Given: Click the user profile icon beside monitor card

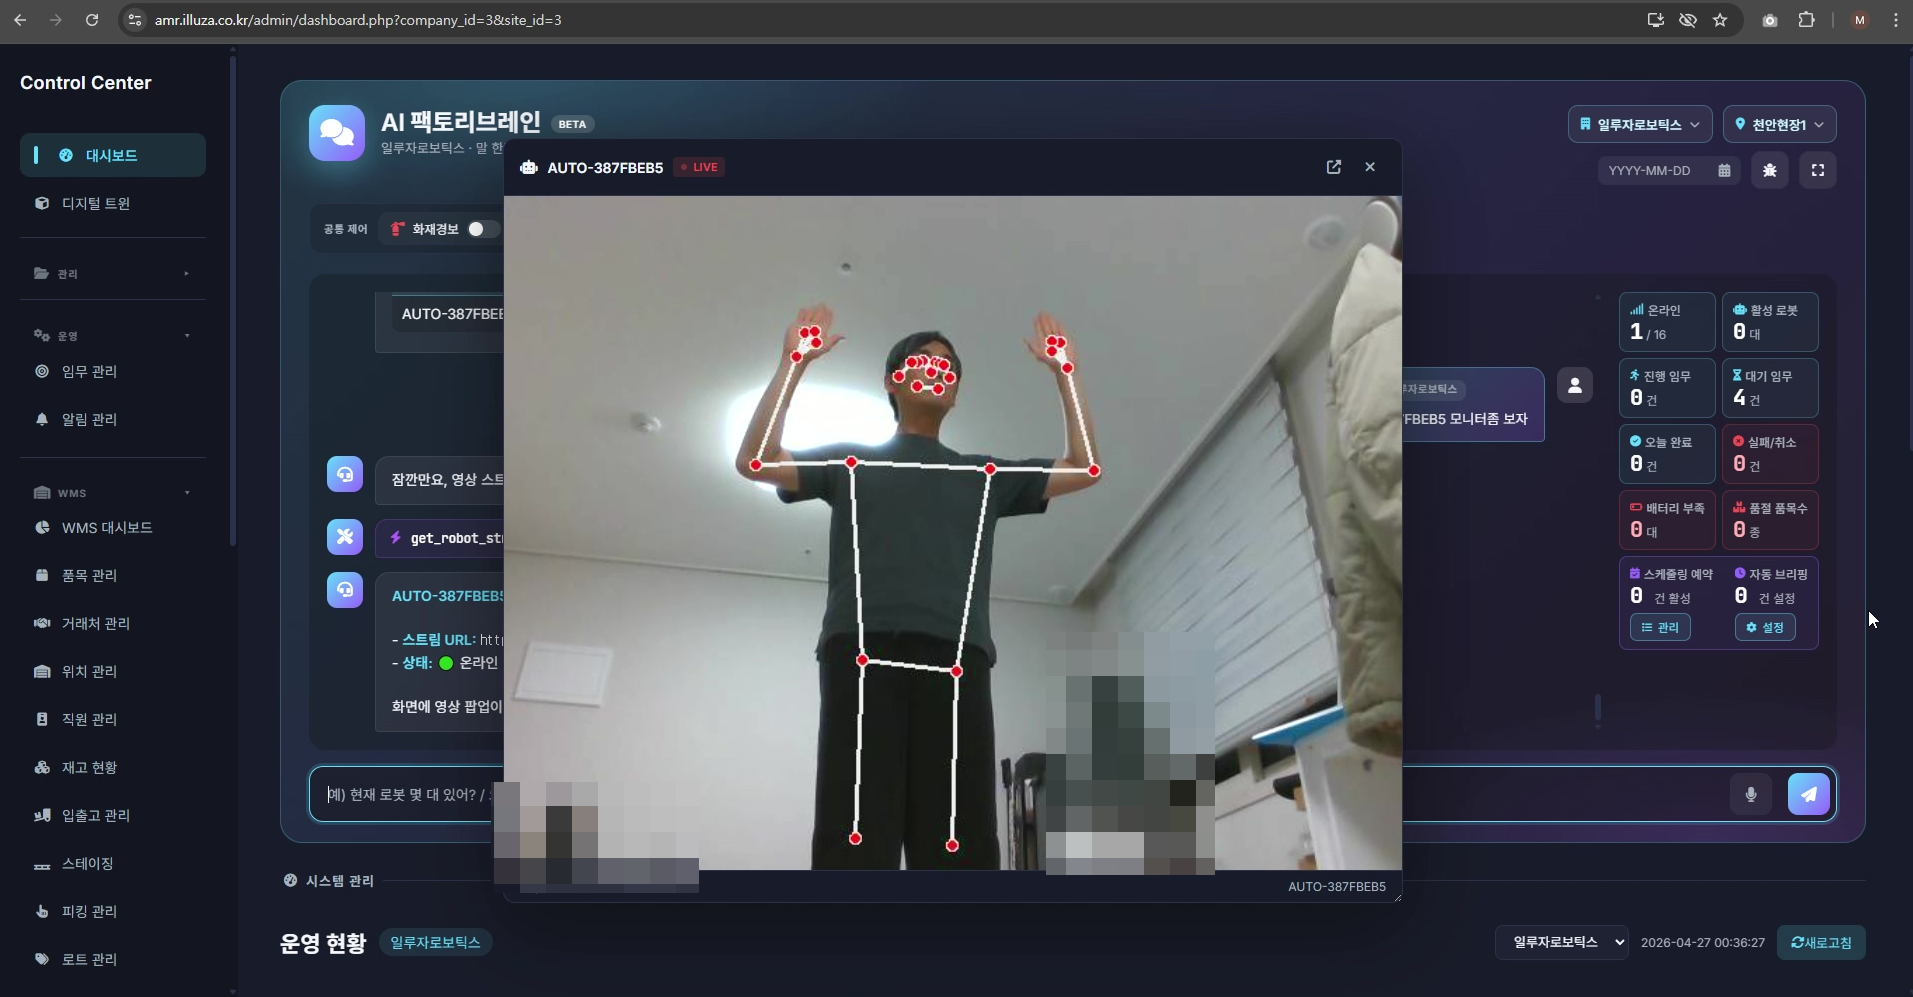Looking at the screenshot, I should point(1575,385).
